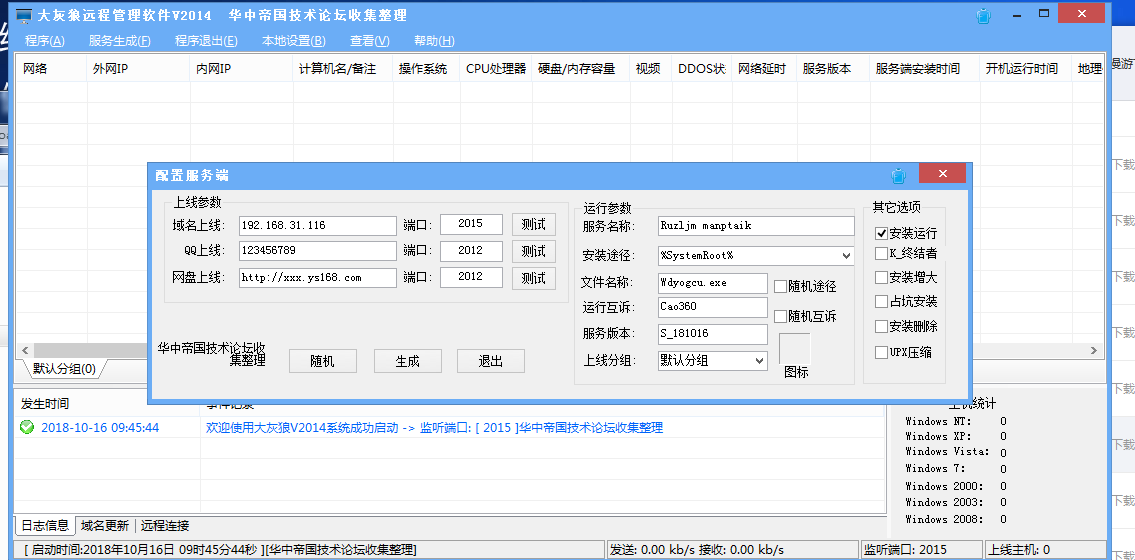Toggle the UPX压缩 checkbox
Image resolution: width=1135 pixels, height=560 pixels.
click(881, 352)
